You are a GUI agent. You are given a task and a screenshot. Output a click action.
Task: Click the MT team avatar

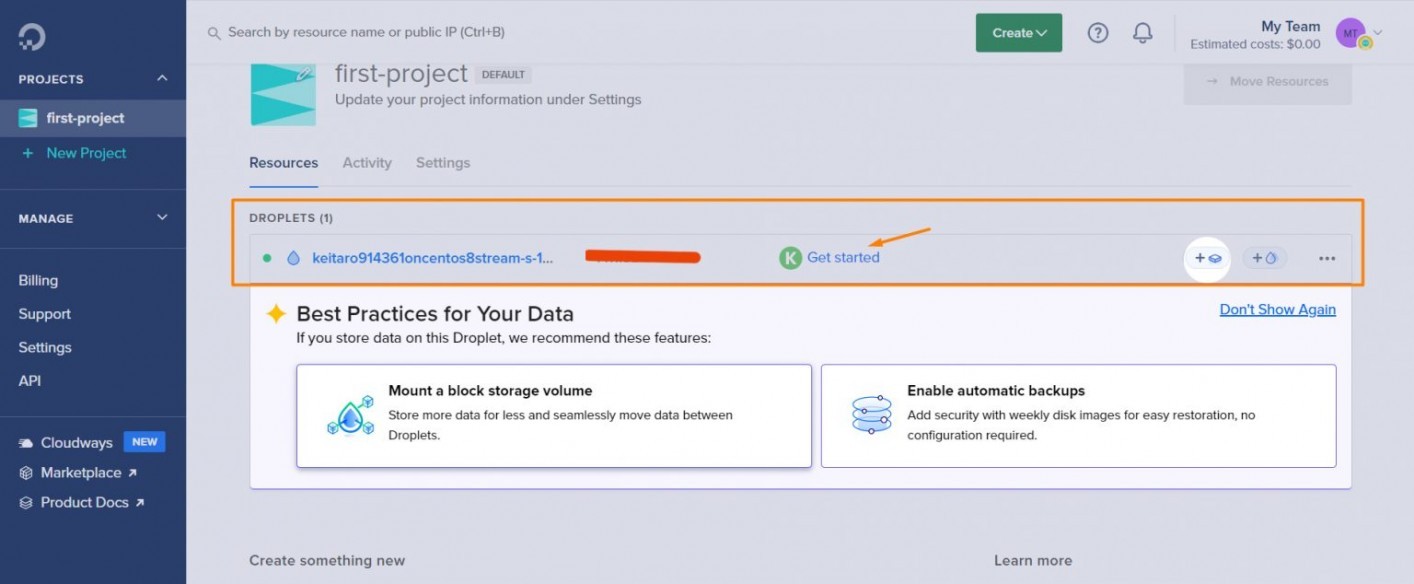(x=1350, y=33)
